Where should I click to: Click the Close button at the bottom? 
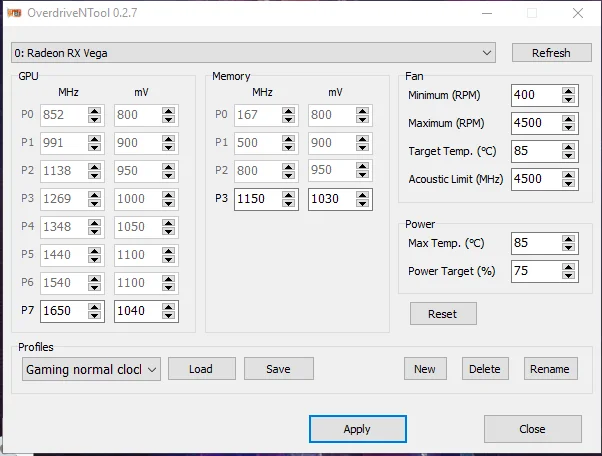point(533,429)
